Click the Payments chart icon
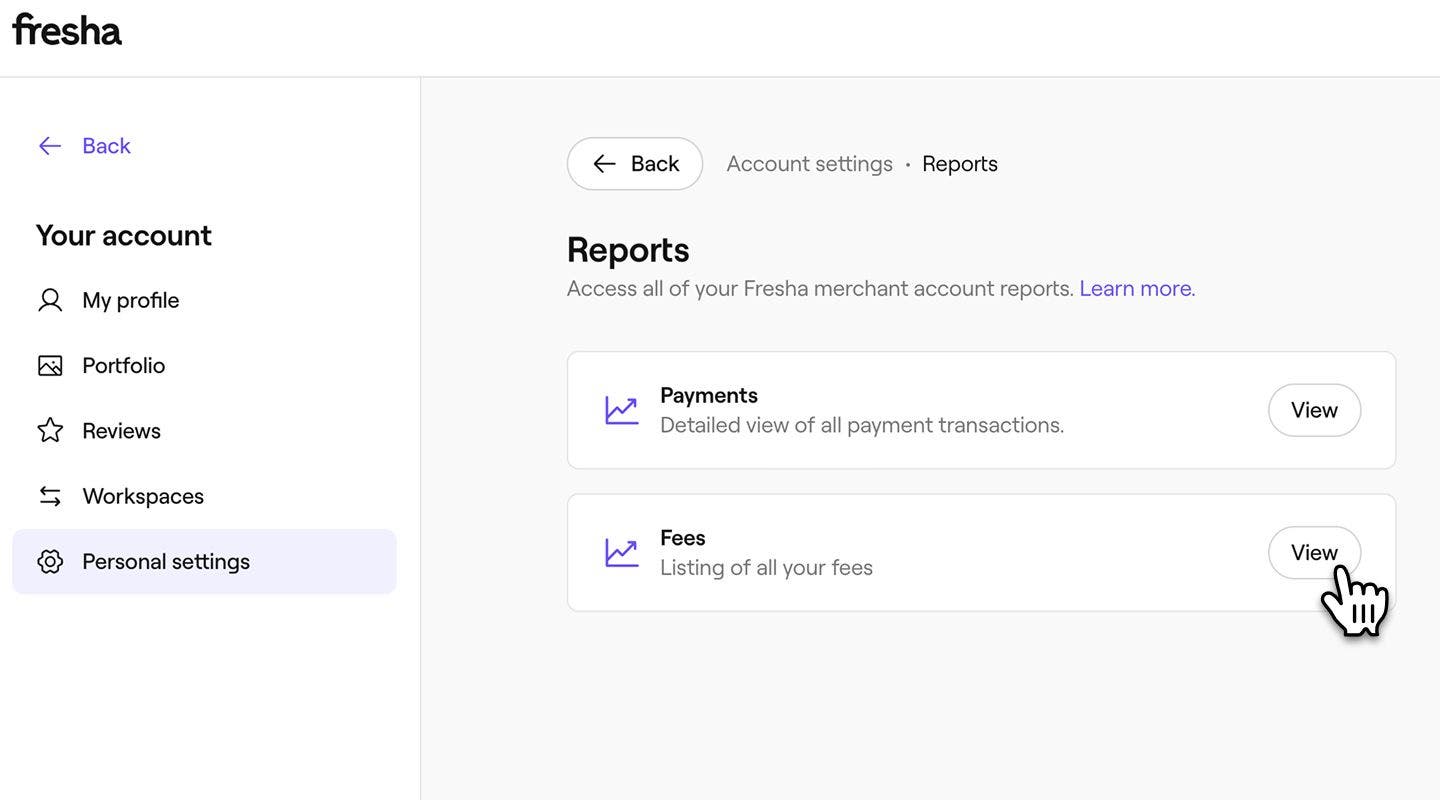This screenshot has height=800, width=1440. 621,410
